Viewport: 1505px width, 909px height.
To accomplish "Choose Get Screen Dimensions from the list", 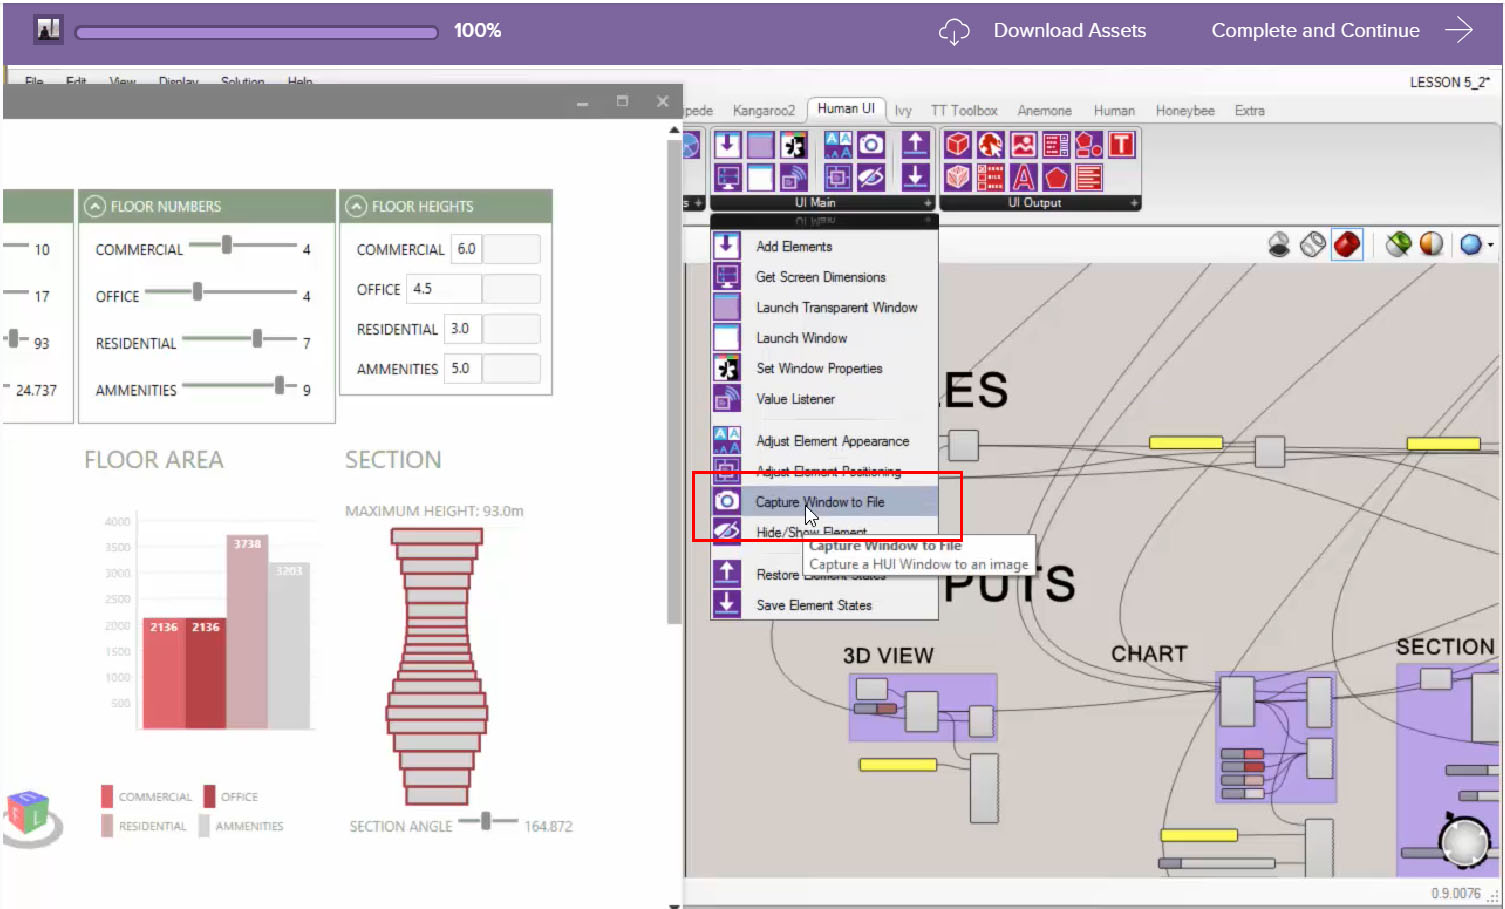I will [825, 277].
